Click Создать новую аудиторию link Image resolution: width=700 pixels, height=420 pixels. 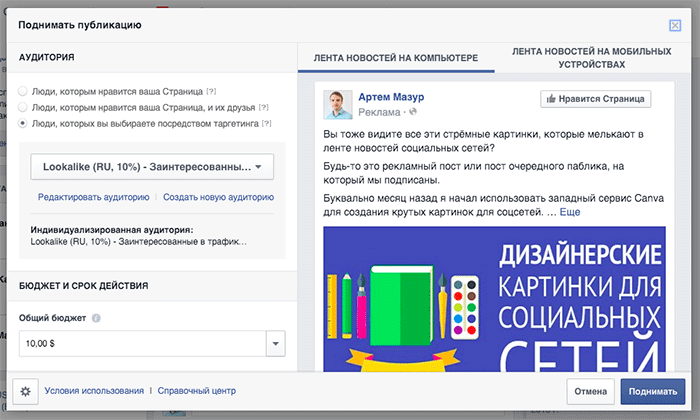[218, 197]
